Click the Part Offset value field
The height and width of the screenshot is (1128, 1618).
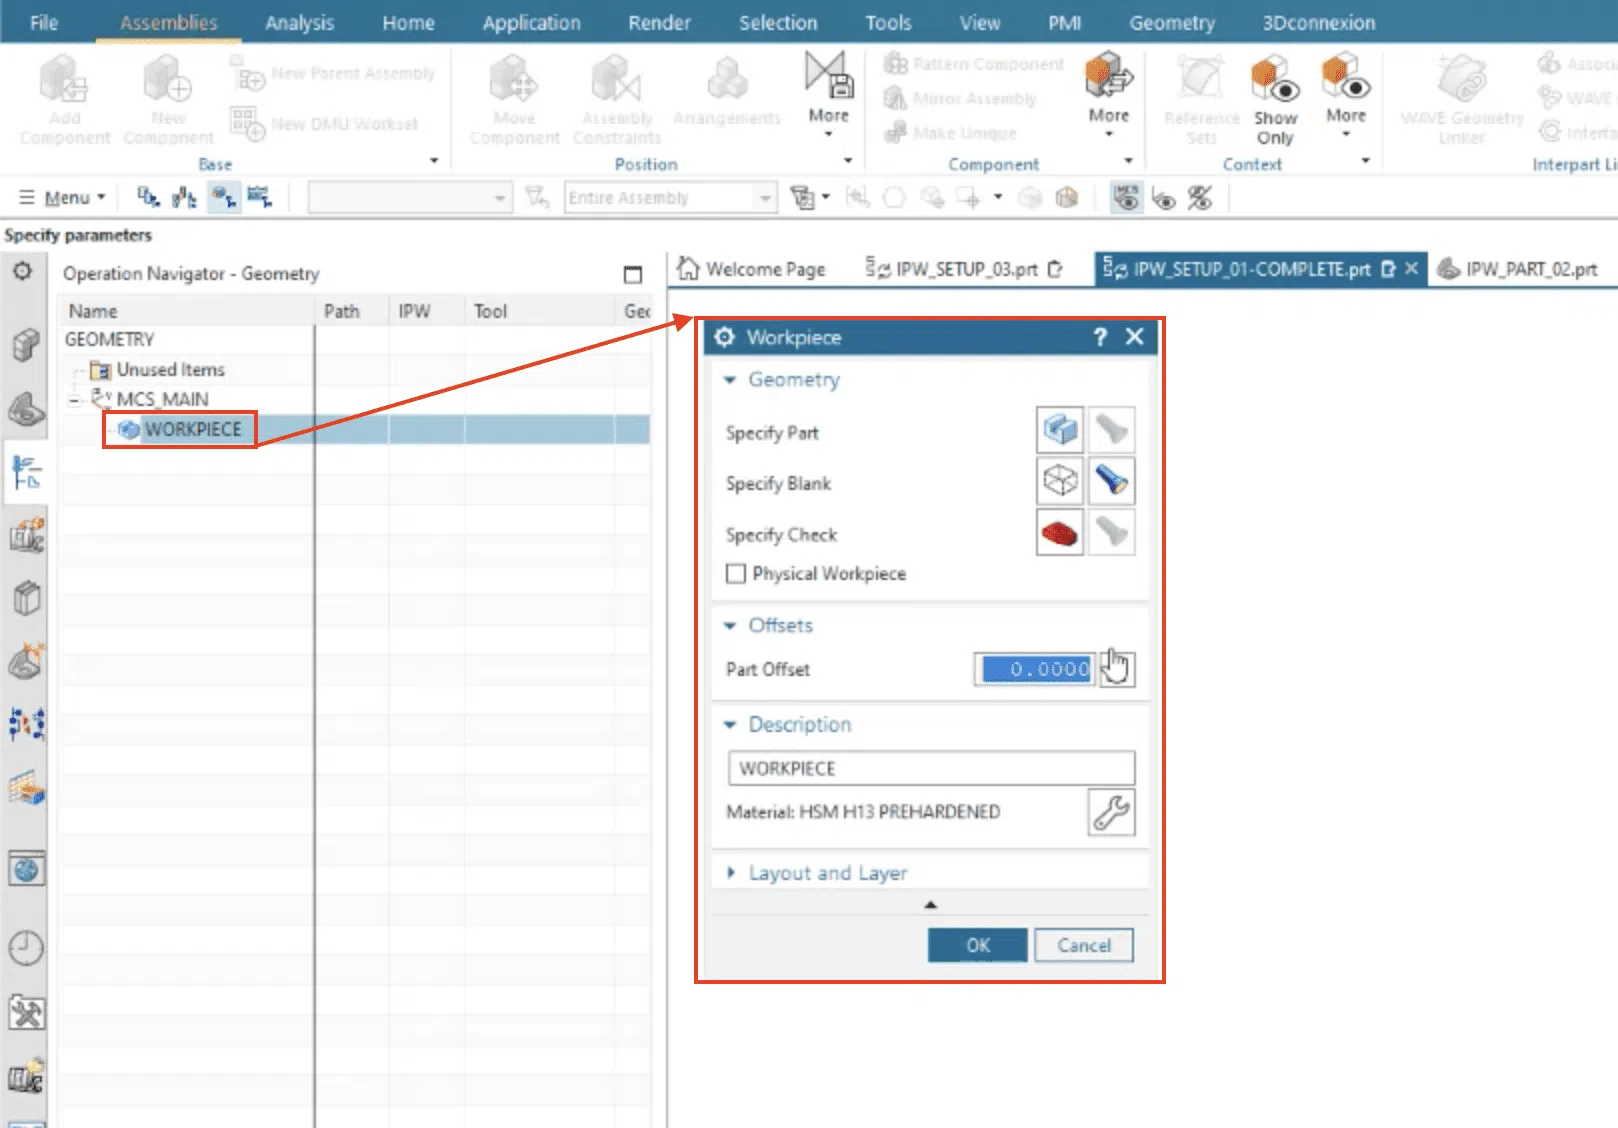point(1035,669)
